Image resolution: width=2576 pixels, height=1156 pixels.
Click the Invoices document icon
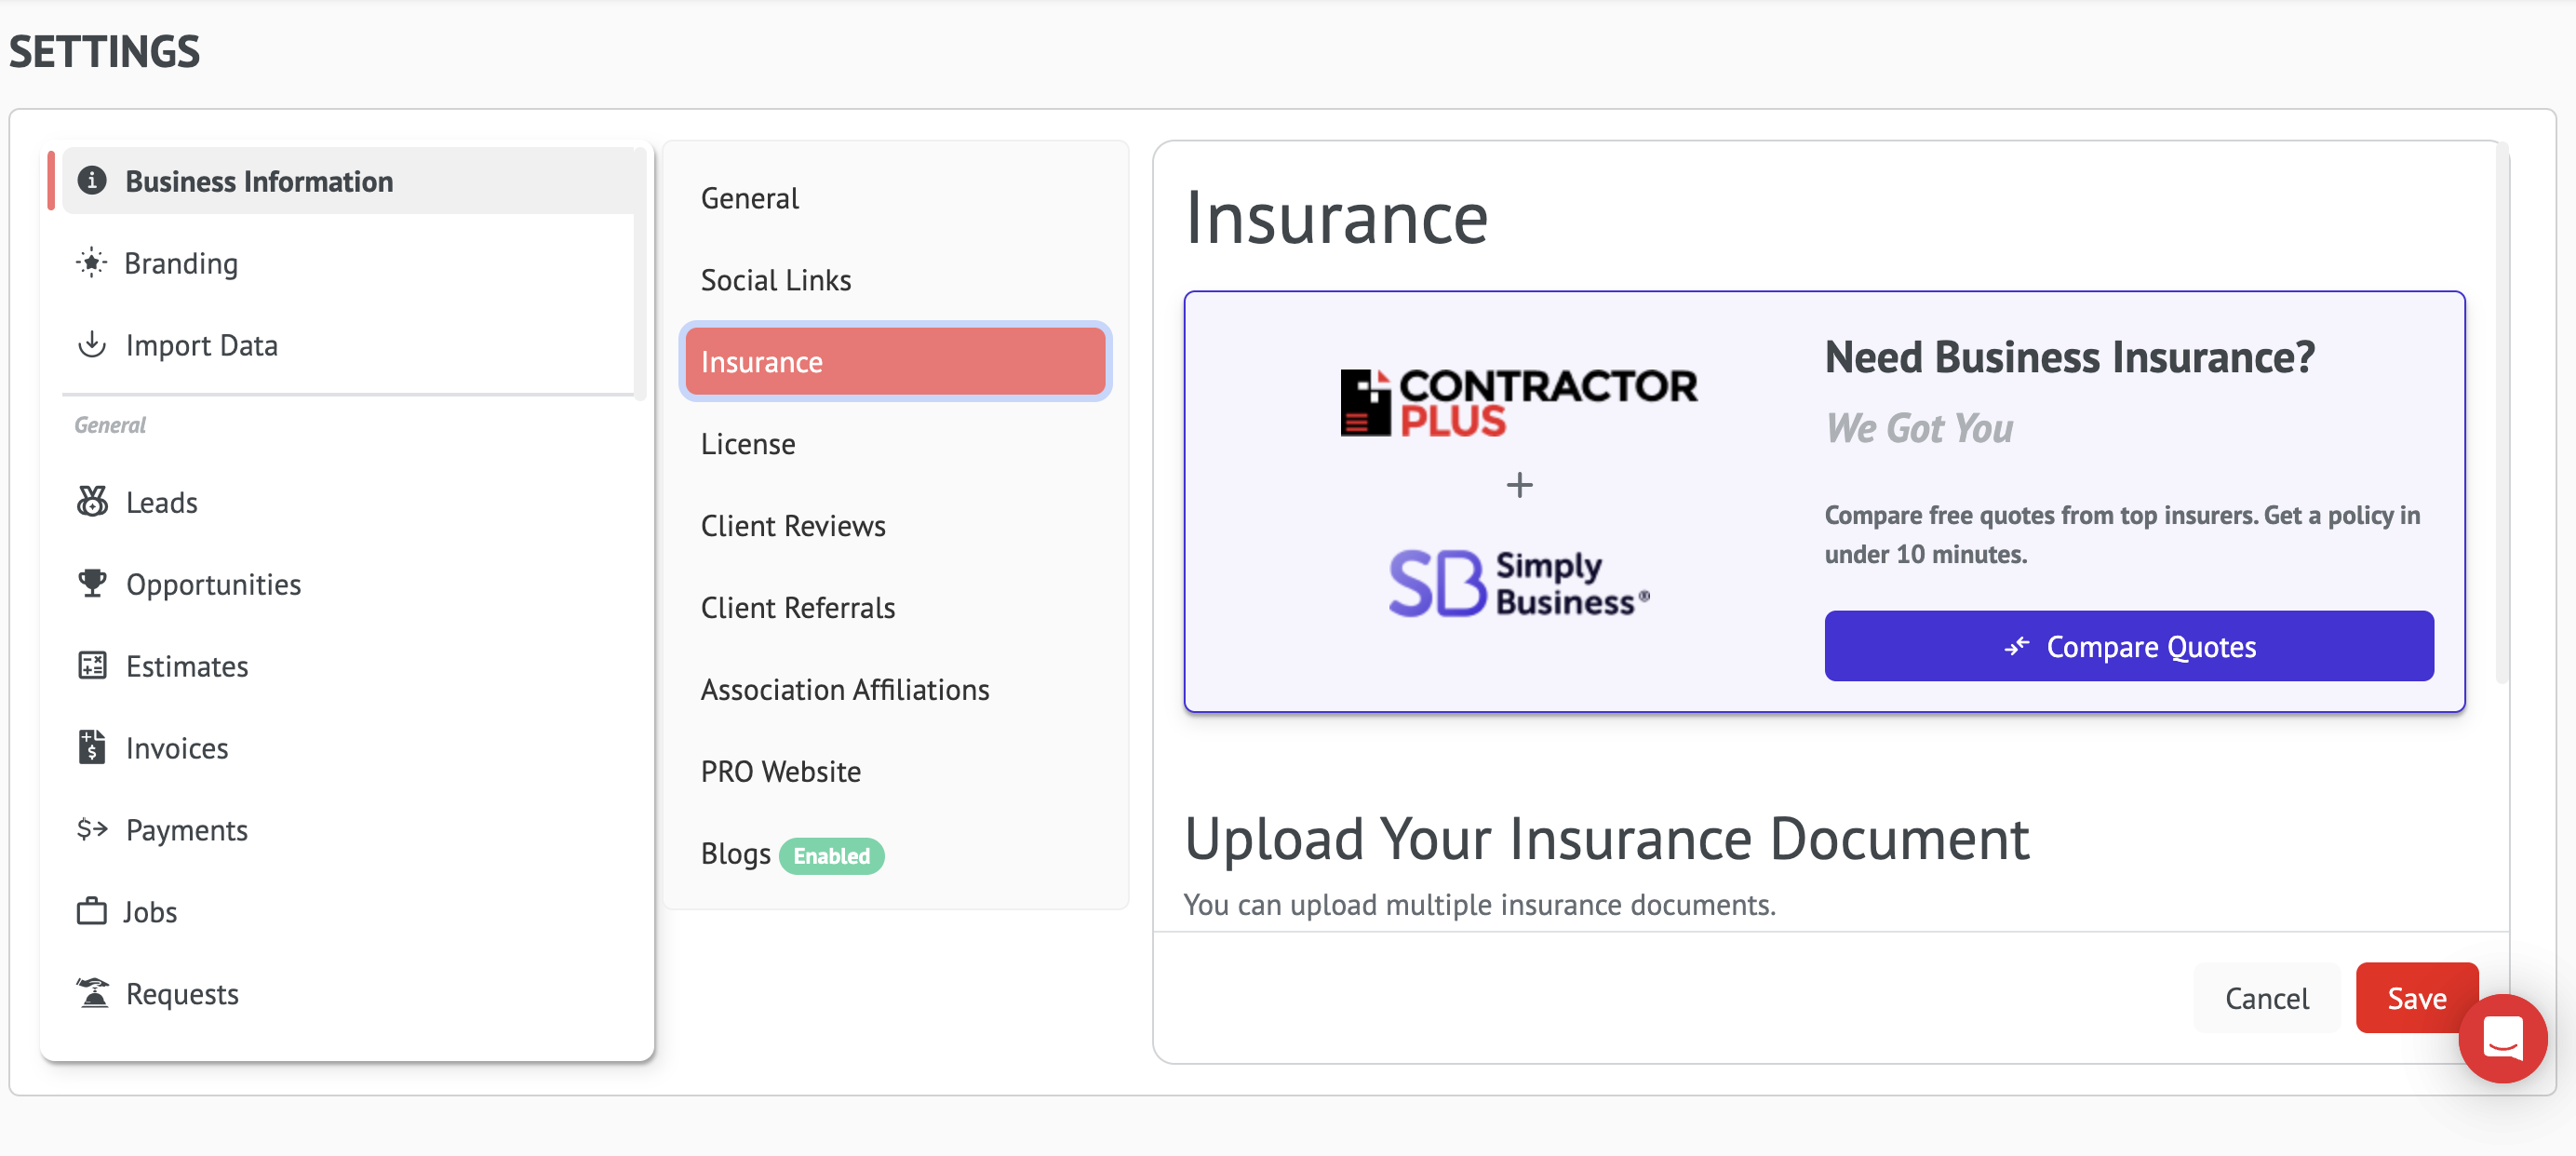pyautogui.click(x=92, y=747)
